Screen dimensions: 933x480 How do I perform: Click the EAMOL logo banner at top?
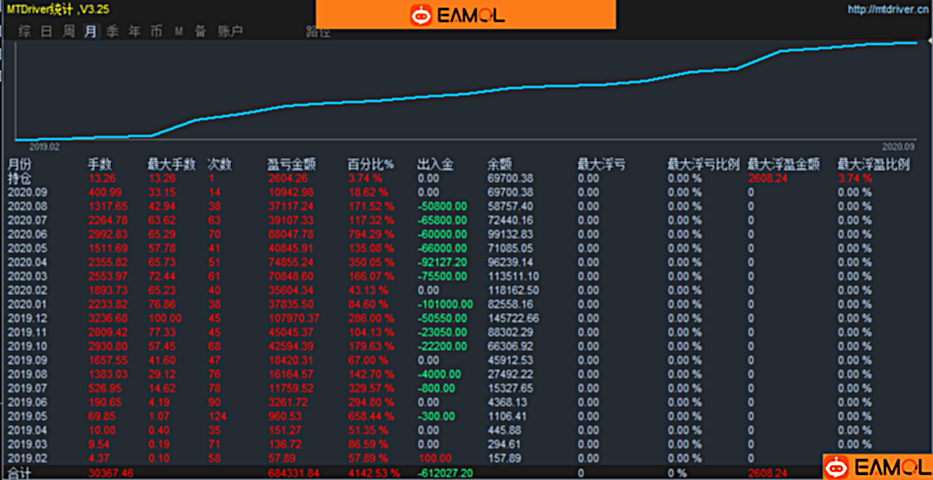click(x=465, y=14)
